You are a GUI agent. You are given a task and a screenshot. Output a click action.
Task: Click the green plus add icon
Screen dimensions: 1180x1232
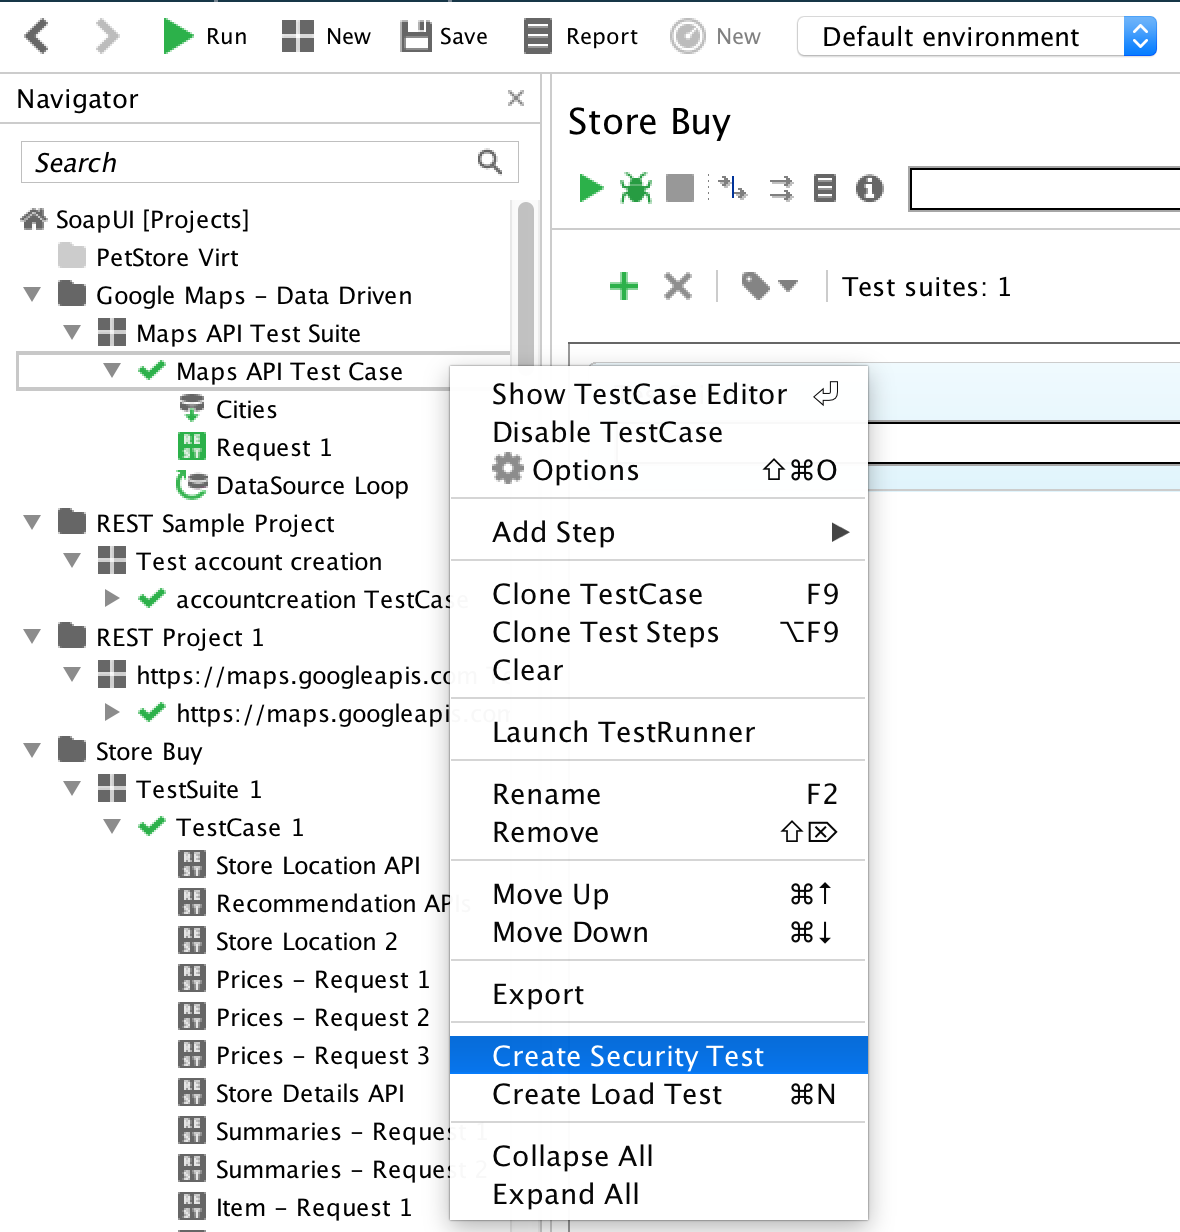click(x=624, y=287)
